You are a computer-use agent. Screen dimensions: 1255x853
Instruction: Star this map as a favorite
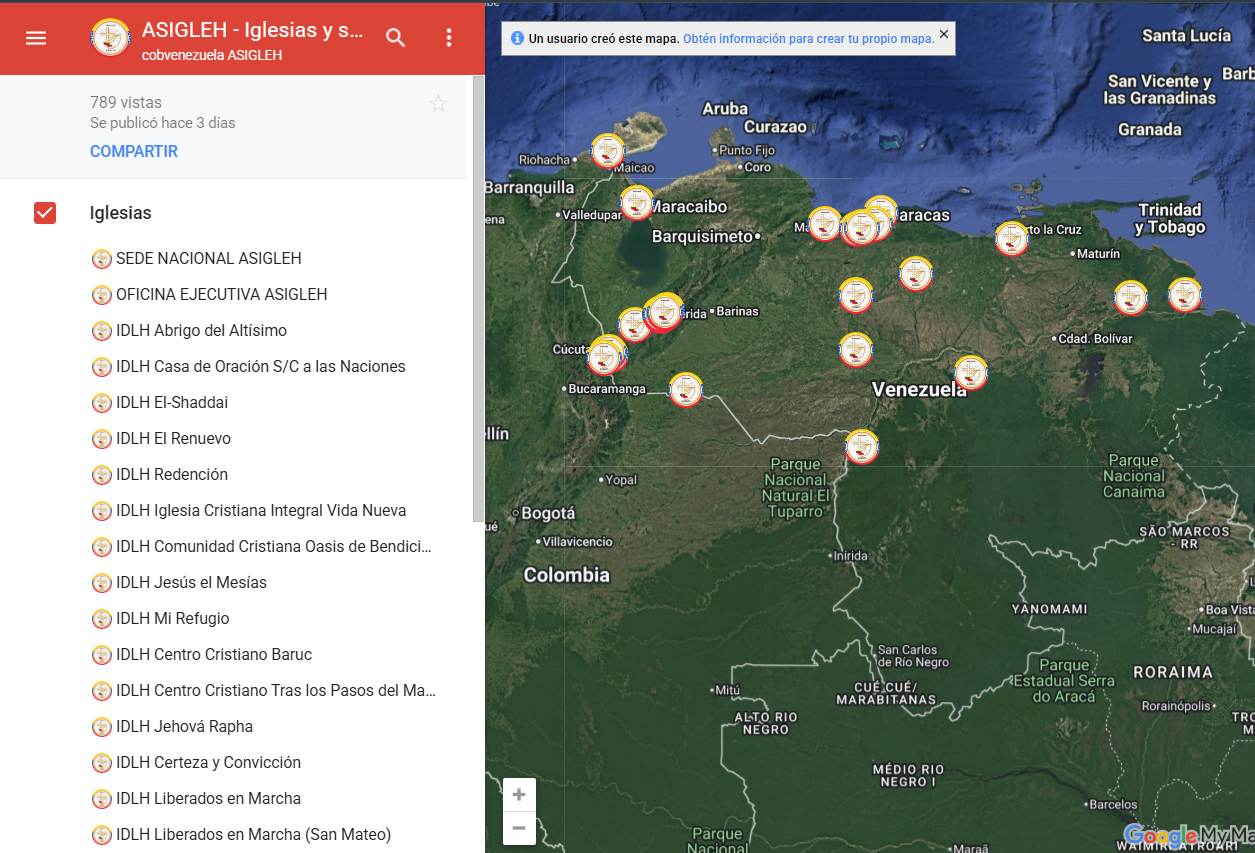click(x=438, y=103)
